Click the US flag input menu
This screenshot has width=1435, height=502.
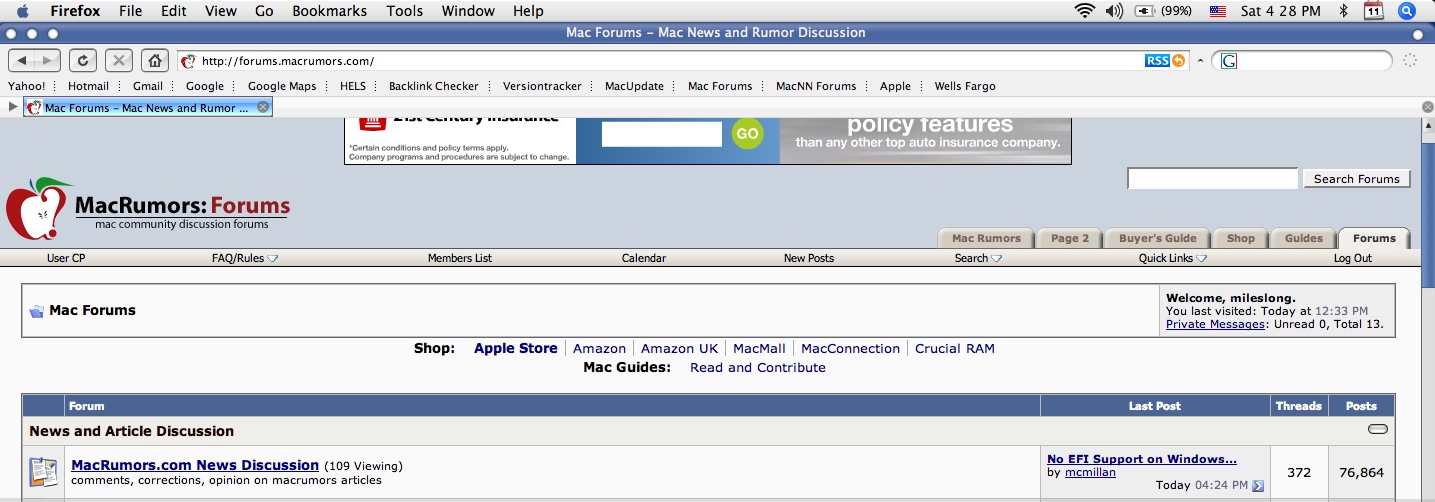click(x=1217, y=12)
